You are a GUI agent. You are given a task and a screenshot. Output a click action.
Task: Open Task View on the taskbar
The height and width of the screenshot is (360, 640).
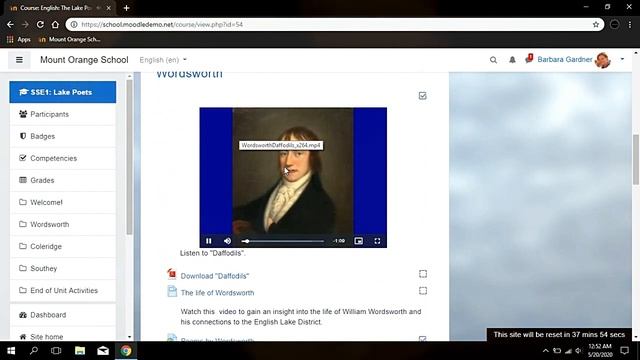pos(56,351)
